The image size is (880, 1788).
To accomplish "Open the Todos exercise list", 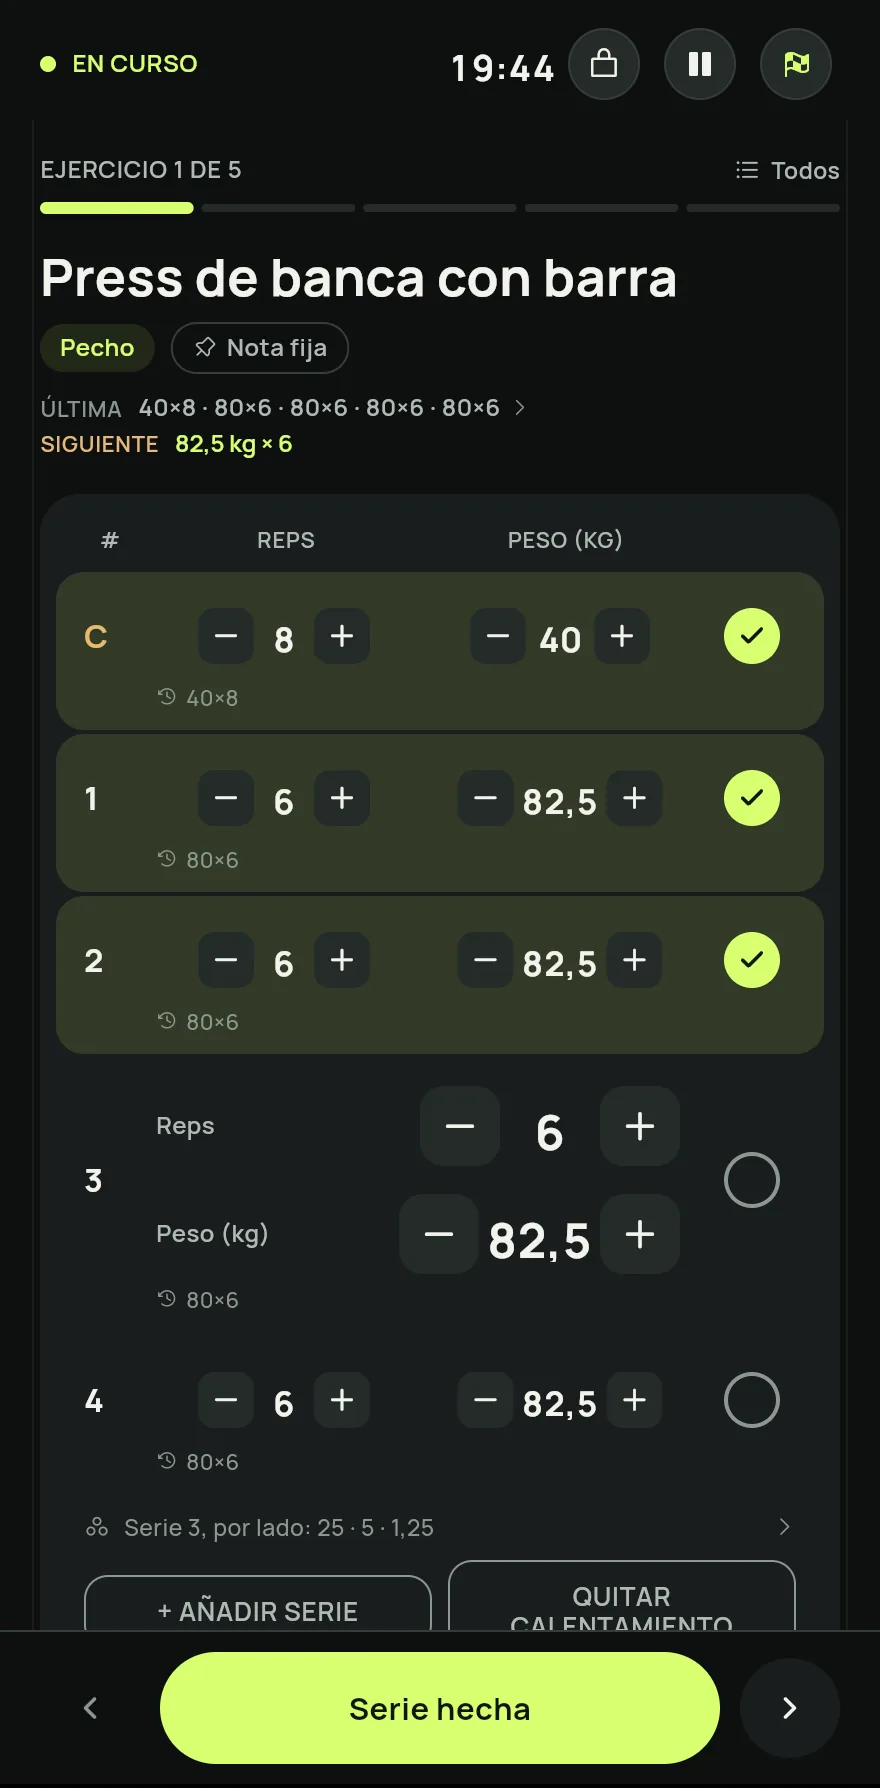I will (788, 170).
